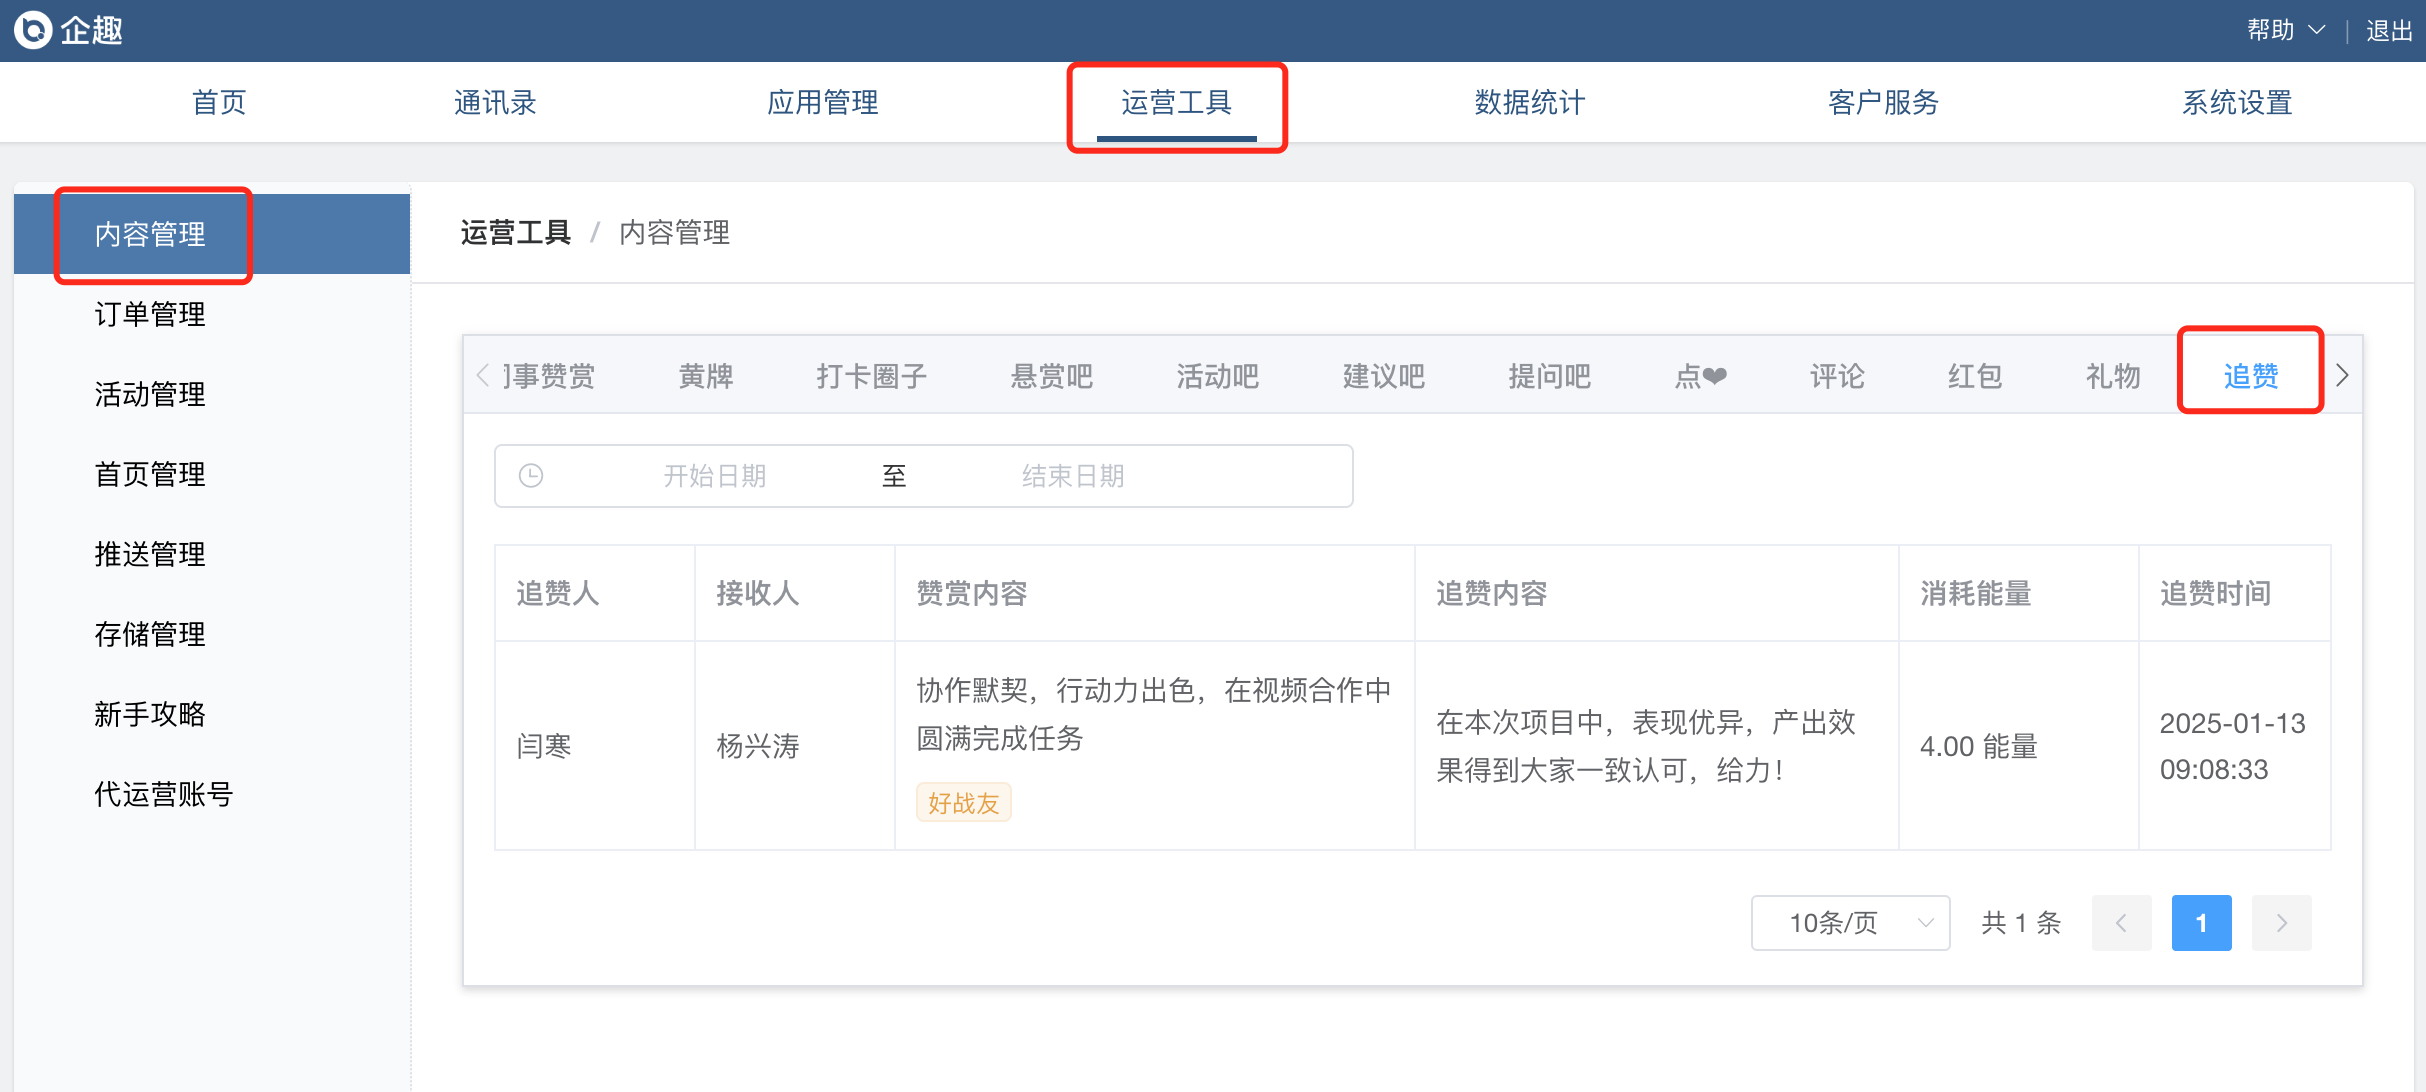Select the 打卡圈子 tab
Screen dimensions: 2426x1092
point(871,376)
